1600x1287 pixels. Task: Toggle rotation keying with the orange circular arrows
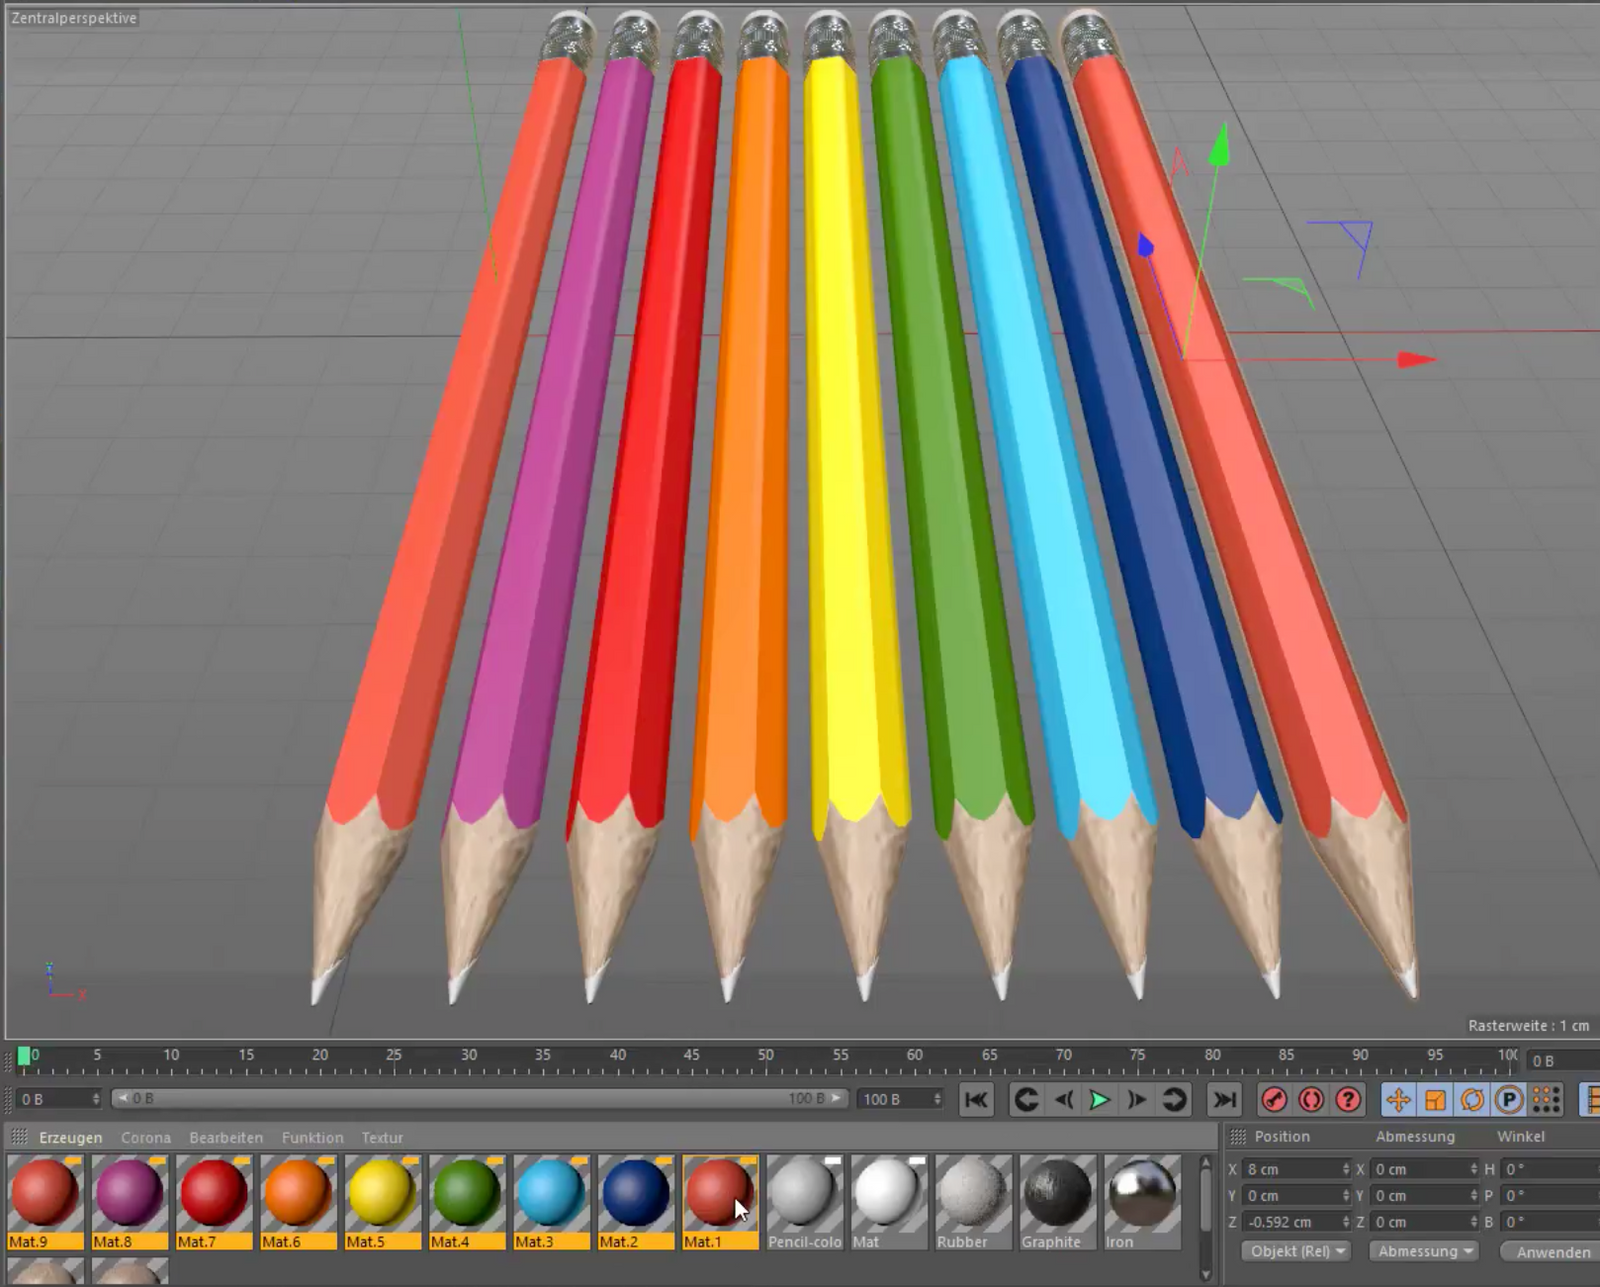(1472, 1100)
